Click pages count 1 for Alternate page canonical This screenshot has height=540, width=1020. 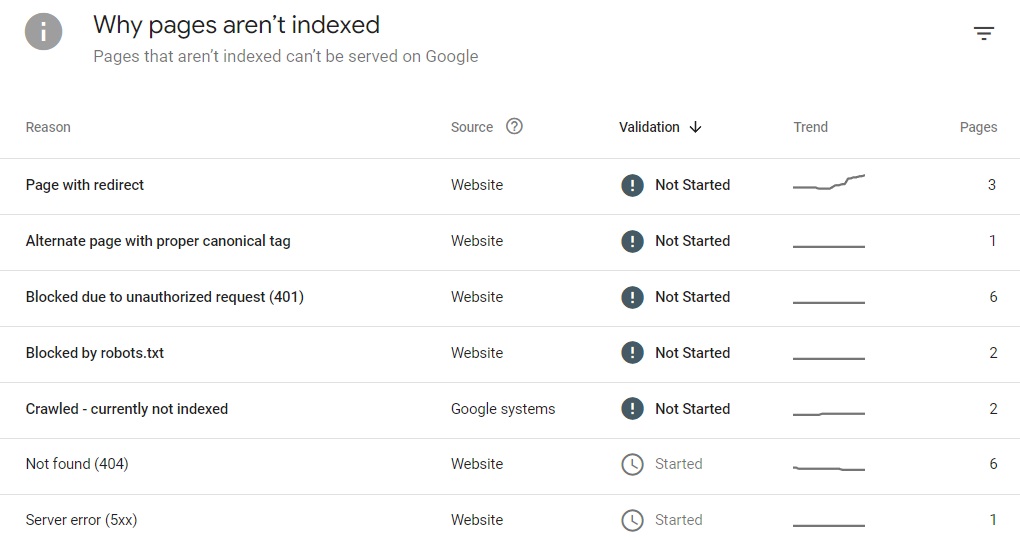993,241
